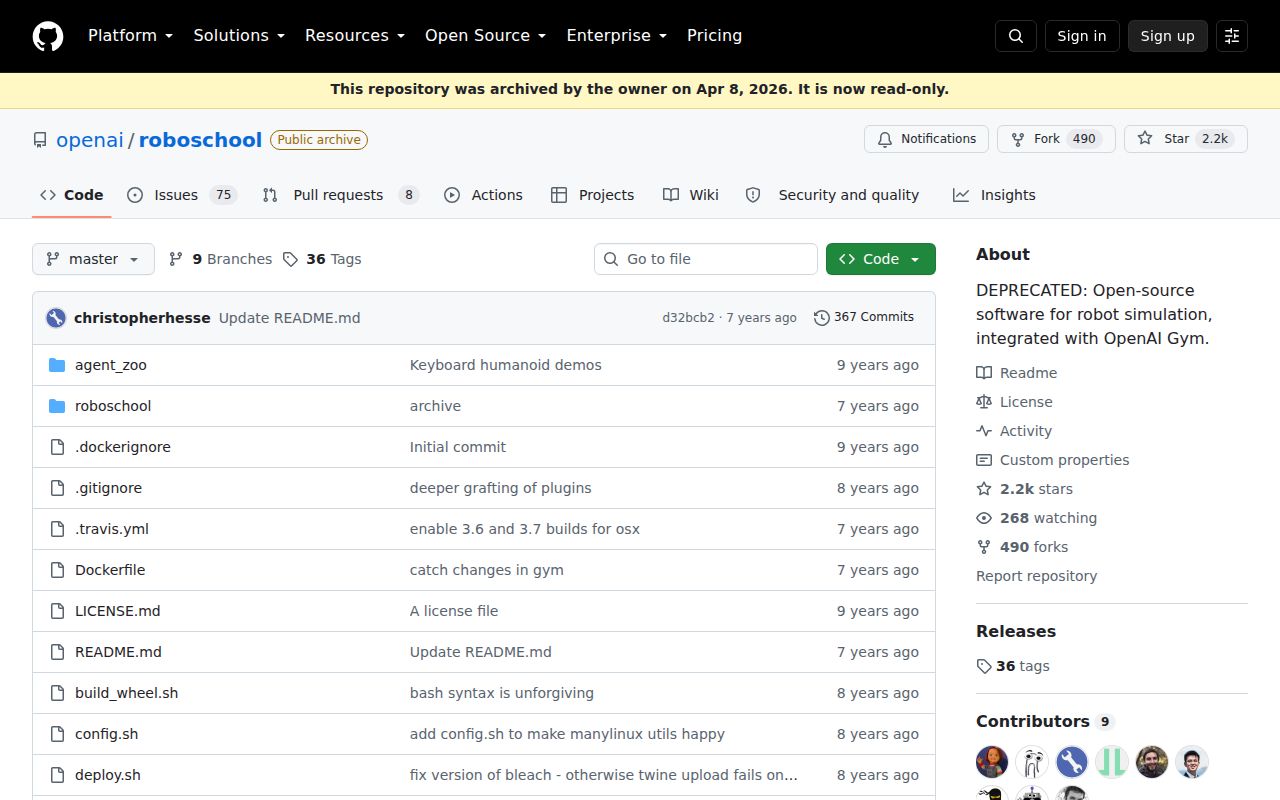This screenshot has height=800, width=1280.
Task: Click the first contributor avatar
Action: pyautogui.click(x=992, y=762)
